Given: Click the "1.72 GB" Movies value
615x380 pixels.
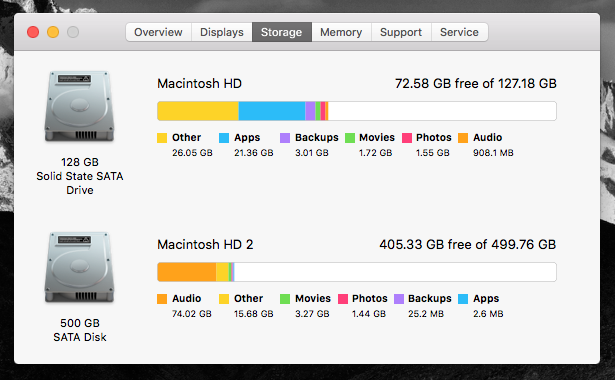Looking at the screenshot, I should pyautogui.click(x=375, y=153).
